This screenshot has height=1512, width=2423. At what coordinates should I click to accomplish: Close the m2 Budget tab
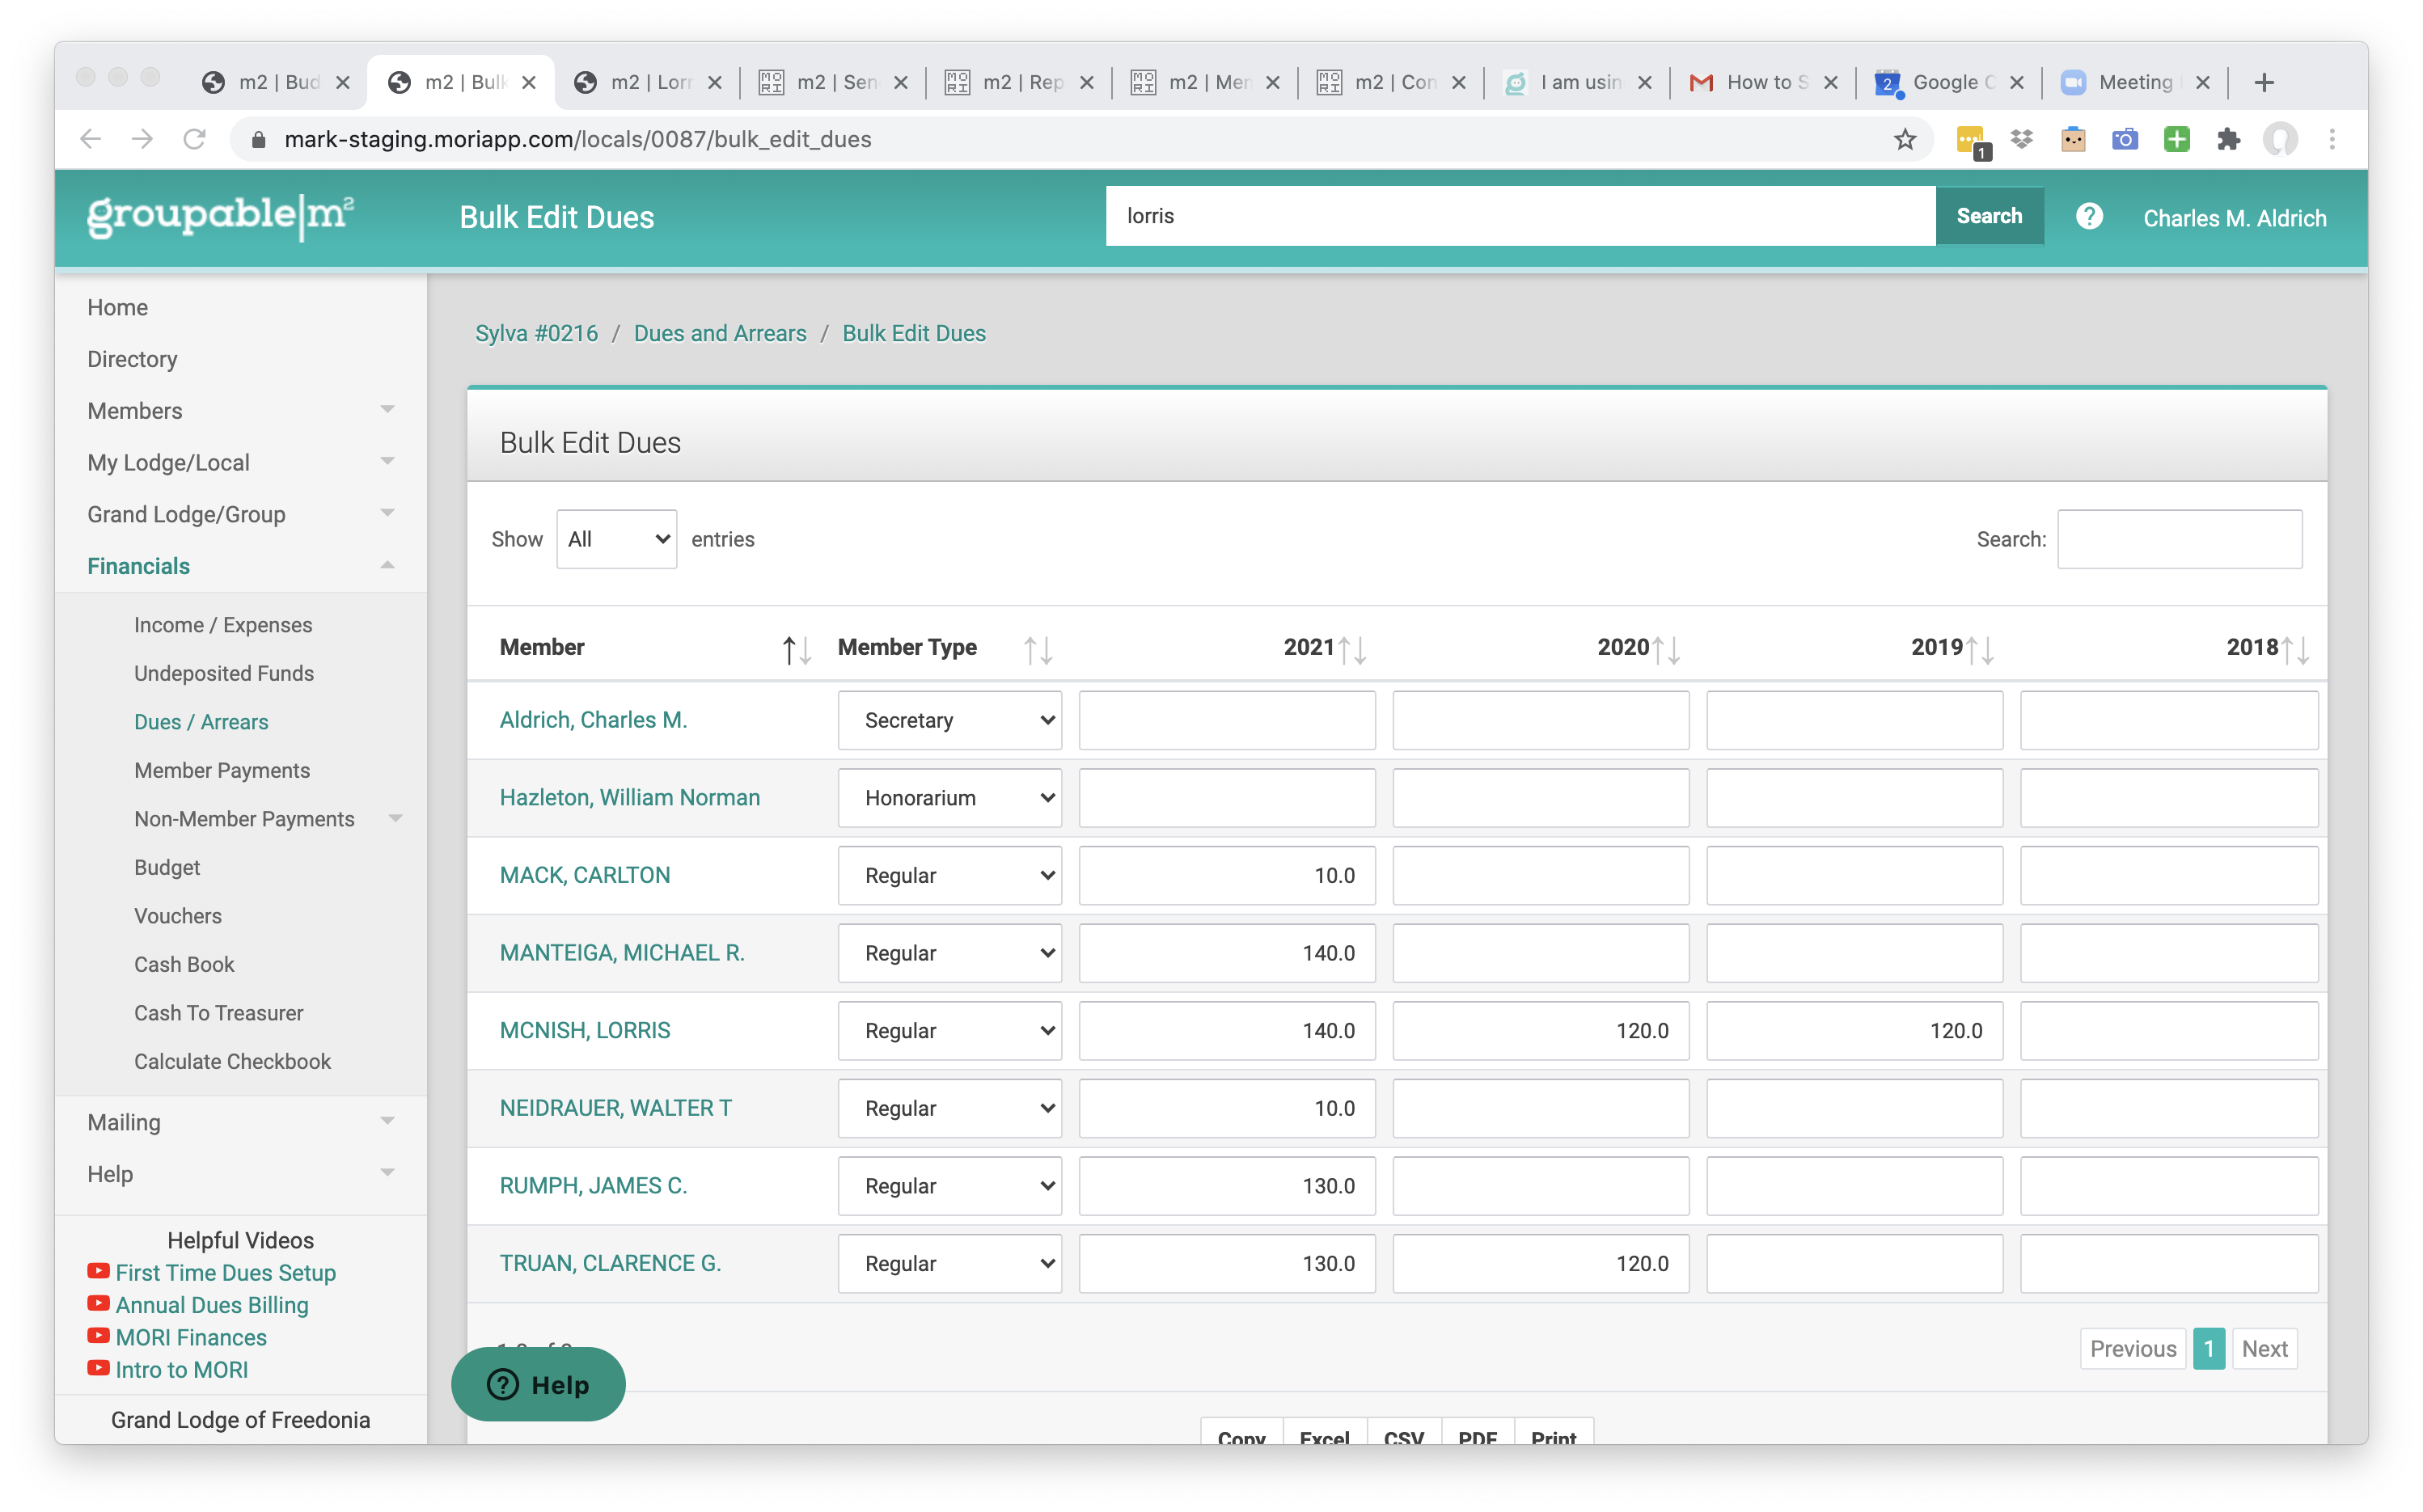[343, 82]
